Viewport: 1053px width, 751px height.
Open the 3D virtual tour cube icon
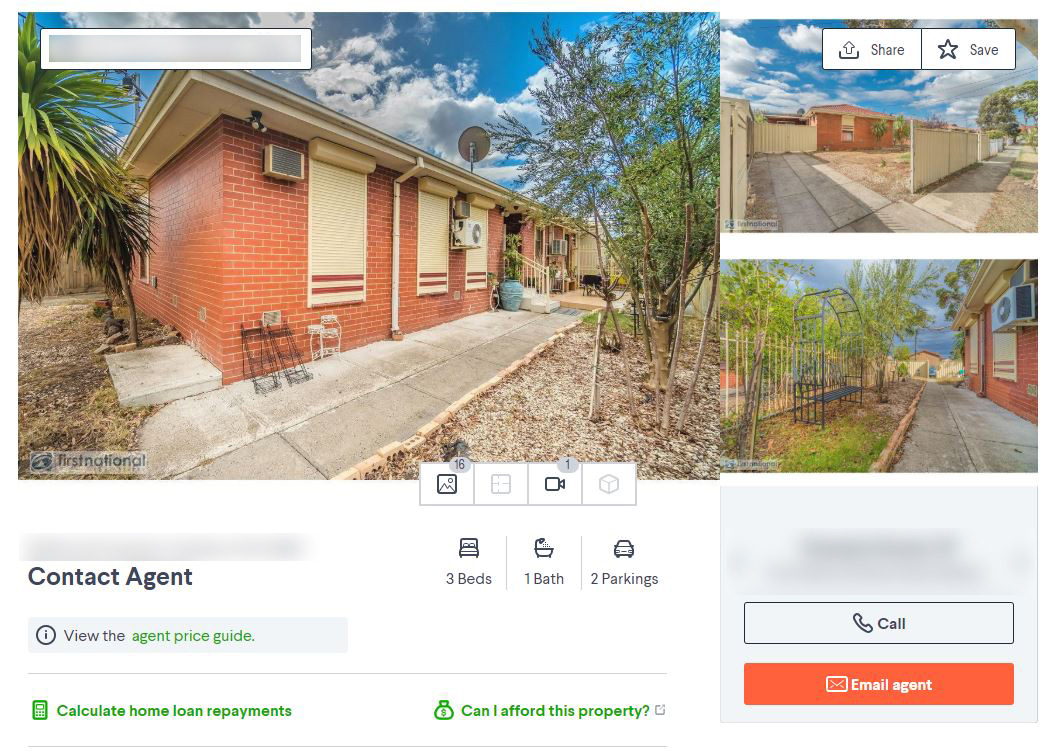(x=608, y=484)
